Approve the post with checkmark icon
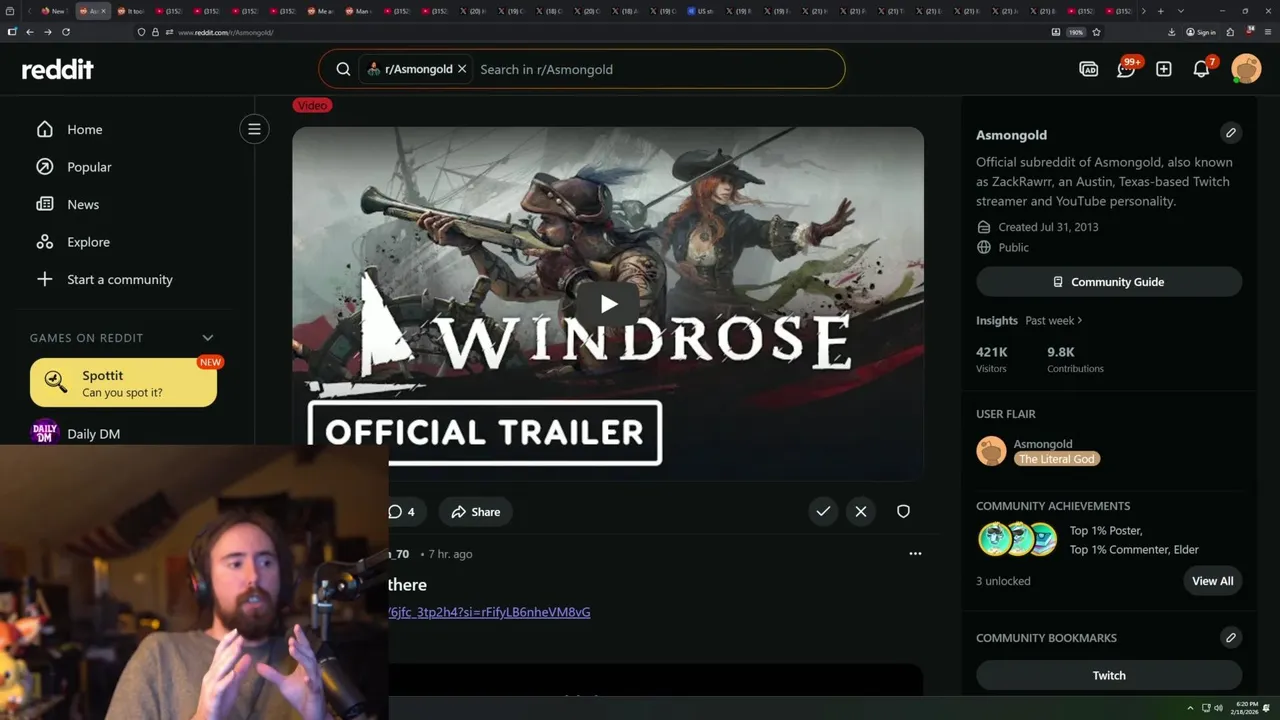The image size is (1280, 720). (823, 511)
